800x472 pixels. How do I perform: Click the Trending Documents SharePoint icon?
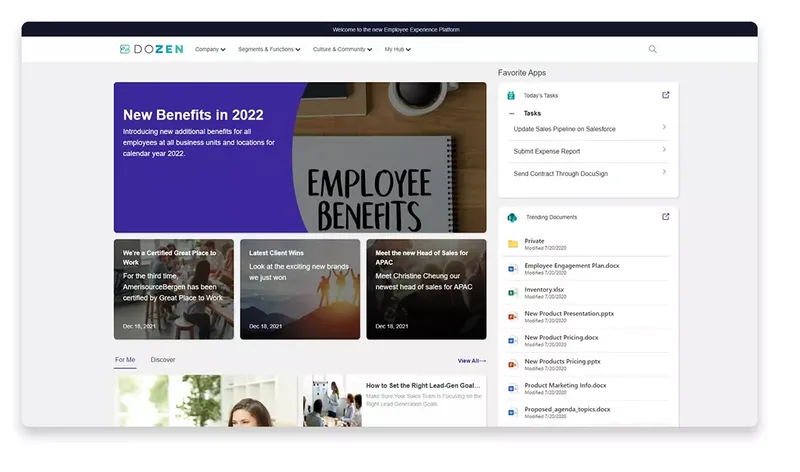coord(512,217)
